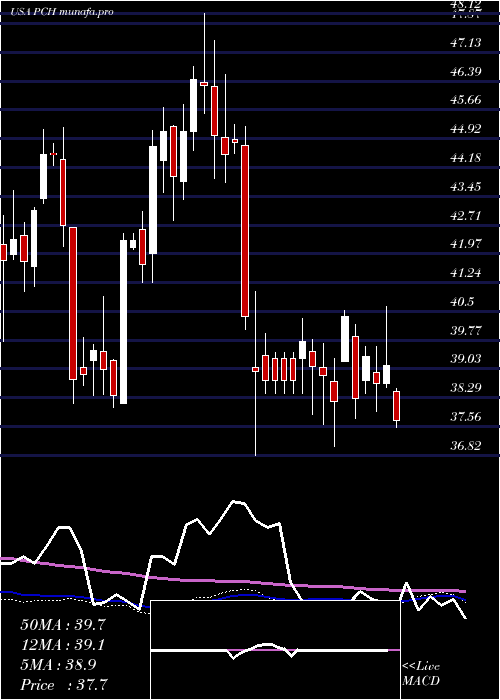This screenshot has height=700, width=500.
Task: Click the 41.97 price axis label
Action: point(467,244)
